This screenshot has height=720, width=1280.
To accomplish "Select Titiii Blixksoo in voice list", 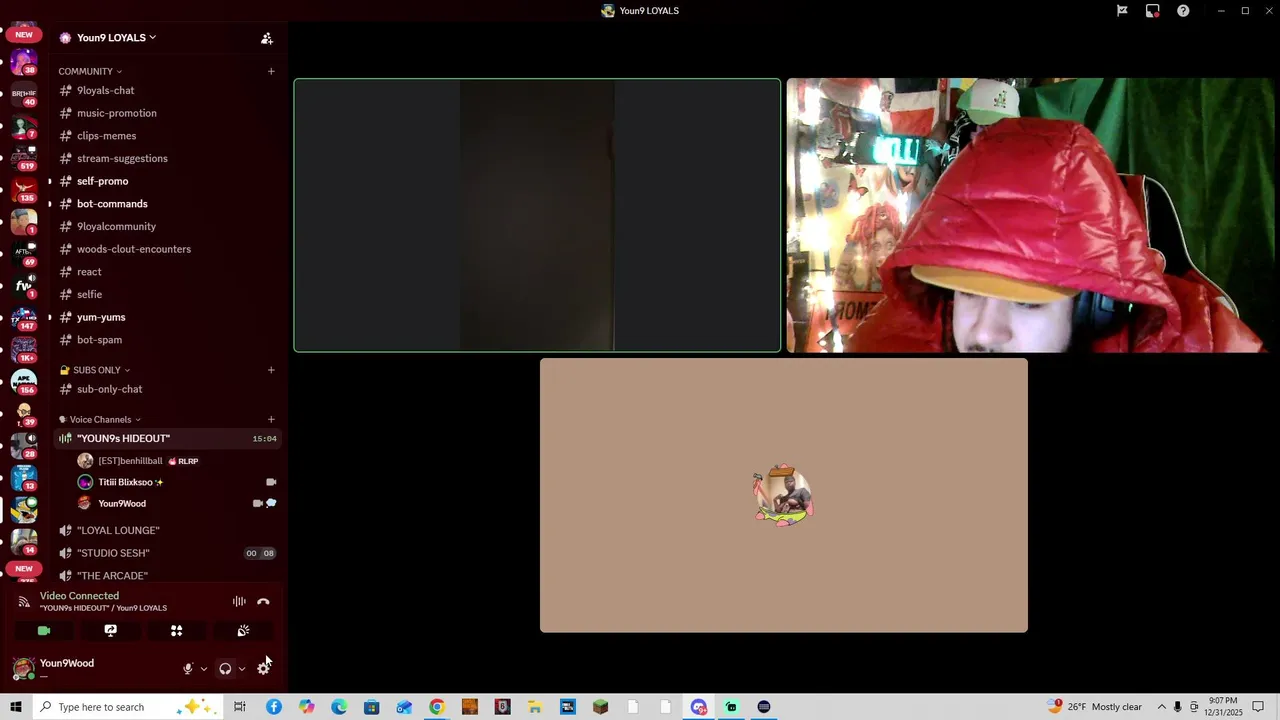I will click(125, 482).
